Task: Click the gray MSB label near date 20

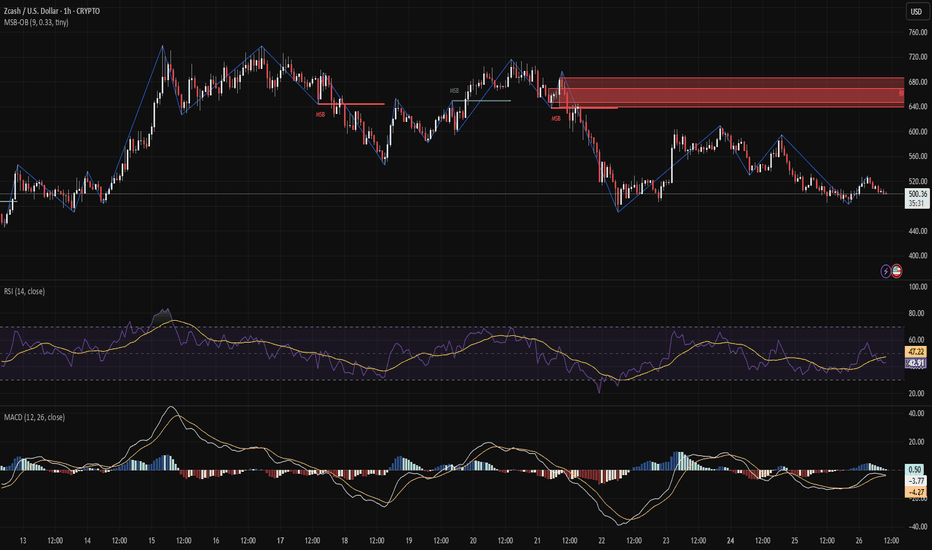Action: pyautogui.click(x=455, y=90)
